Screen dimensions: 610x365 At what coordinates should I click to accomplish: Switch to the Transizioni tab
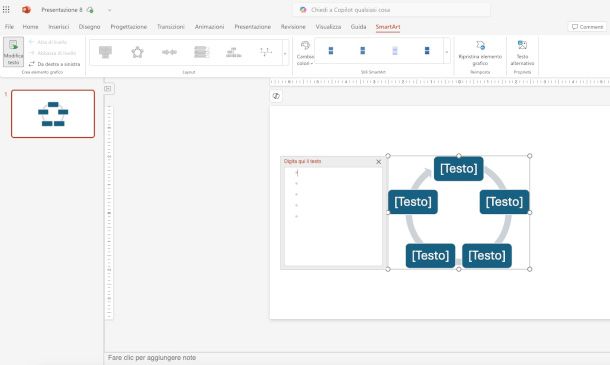click(171, 27)
